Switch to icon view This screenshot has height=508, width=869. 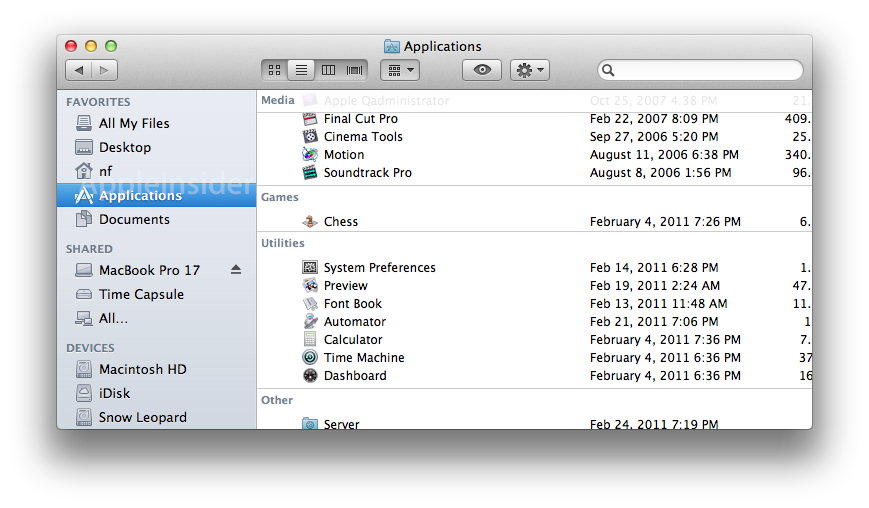[274, 70]
